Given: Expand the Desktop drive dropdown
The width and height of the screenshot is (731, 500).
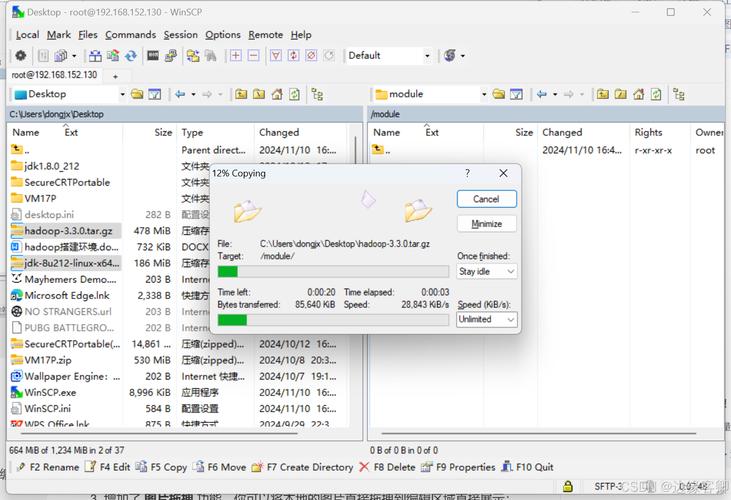Looking at the screenshot, I should [x=122, y=94].
